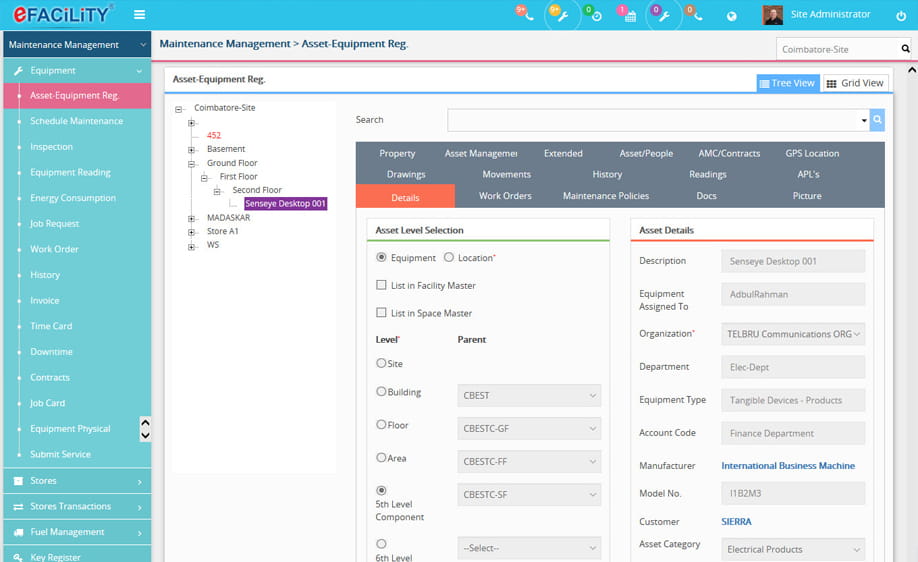Image resolution: width=918 pixels, height=562 pixels.
Task: Check the List in Facility Master box
Action: (381, 285)
